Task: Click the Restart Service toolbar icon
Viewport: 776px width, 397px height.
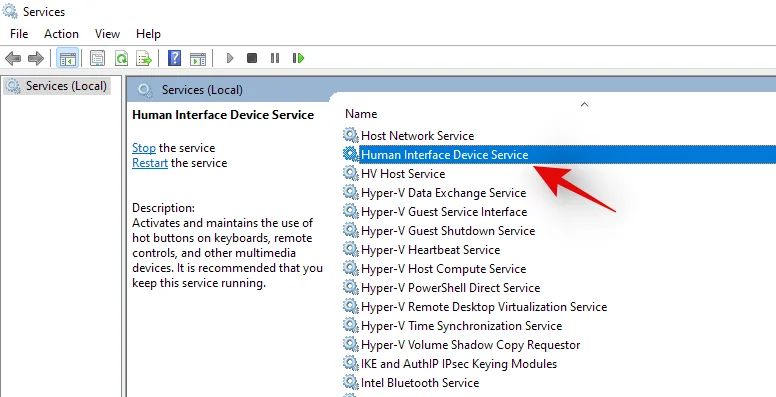Action: pos(298,58)
